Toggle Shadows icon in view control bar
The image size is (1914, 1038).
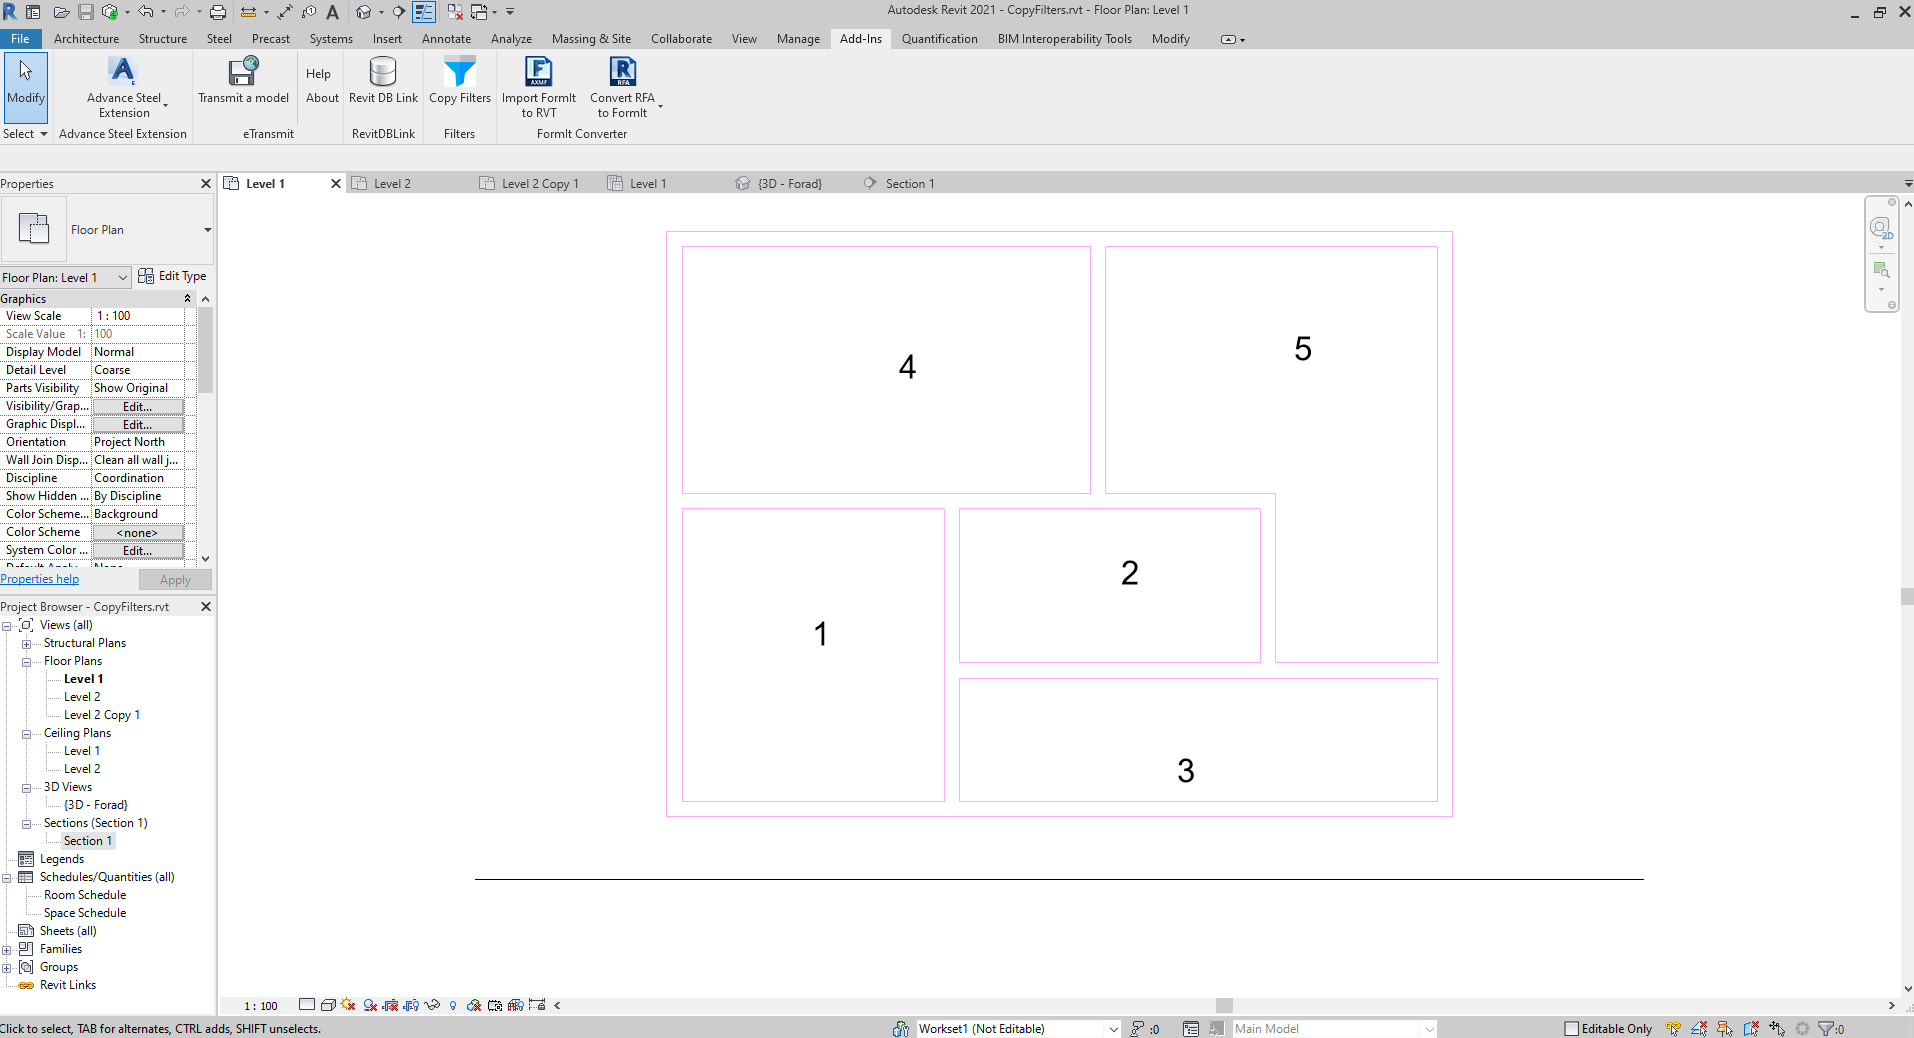(x=370, y=1005)
